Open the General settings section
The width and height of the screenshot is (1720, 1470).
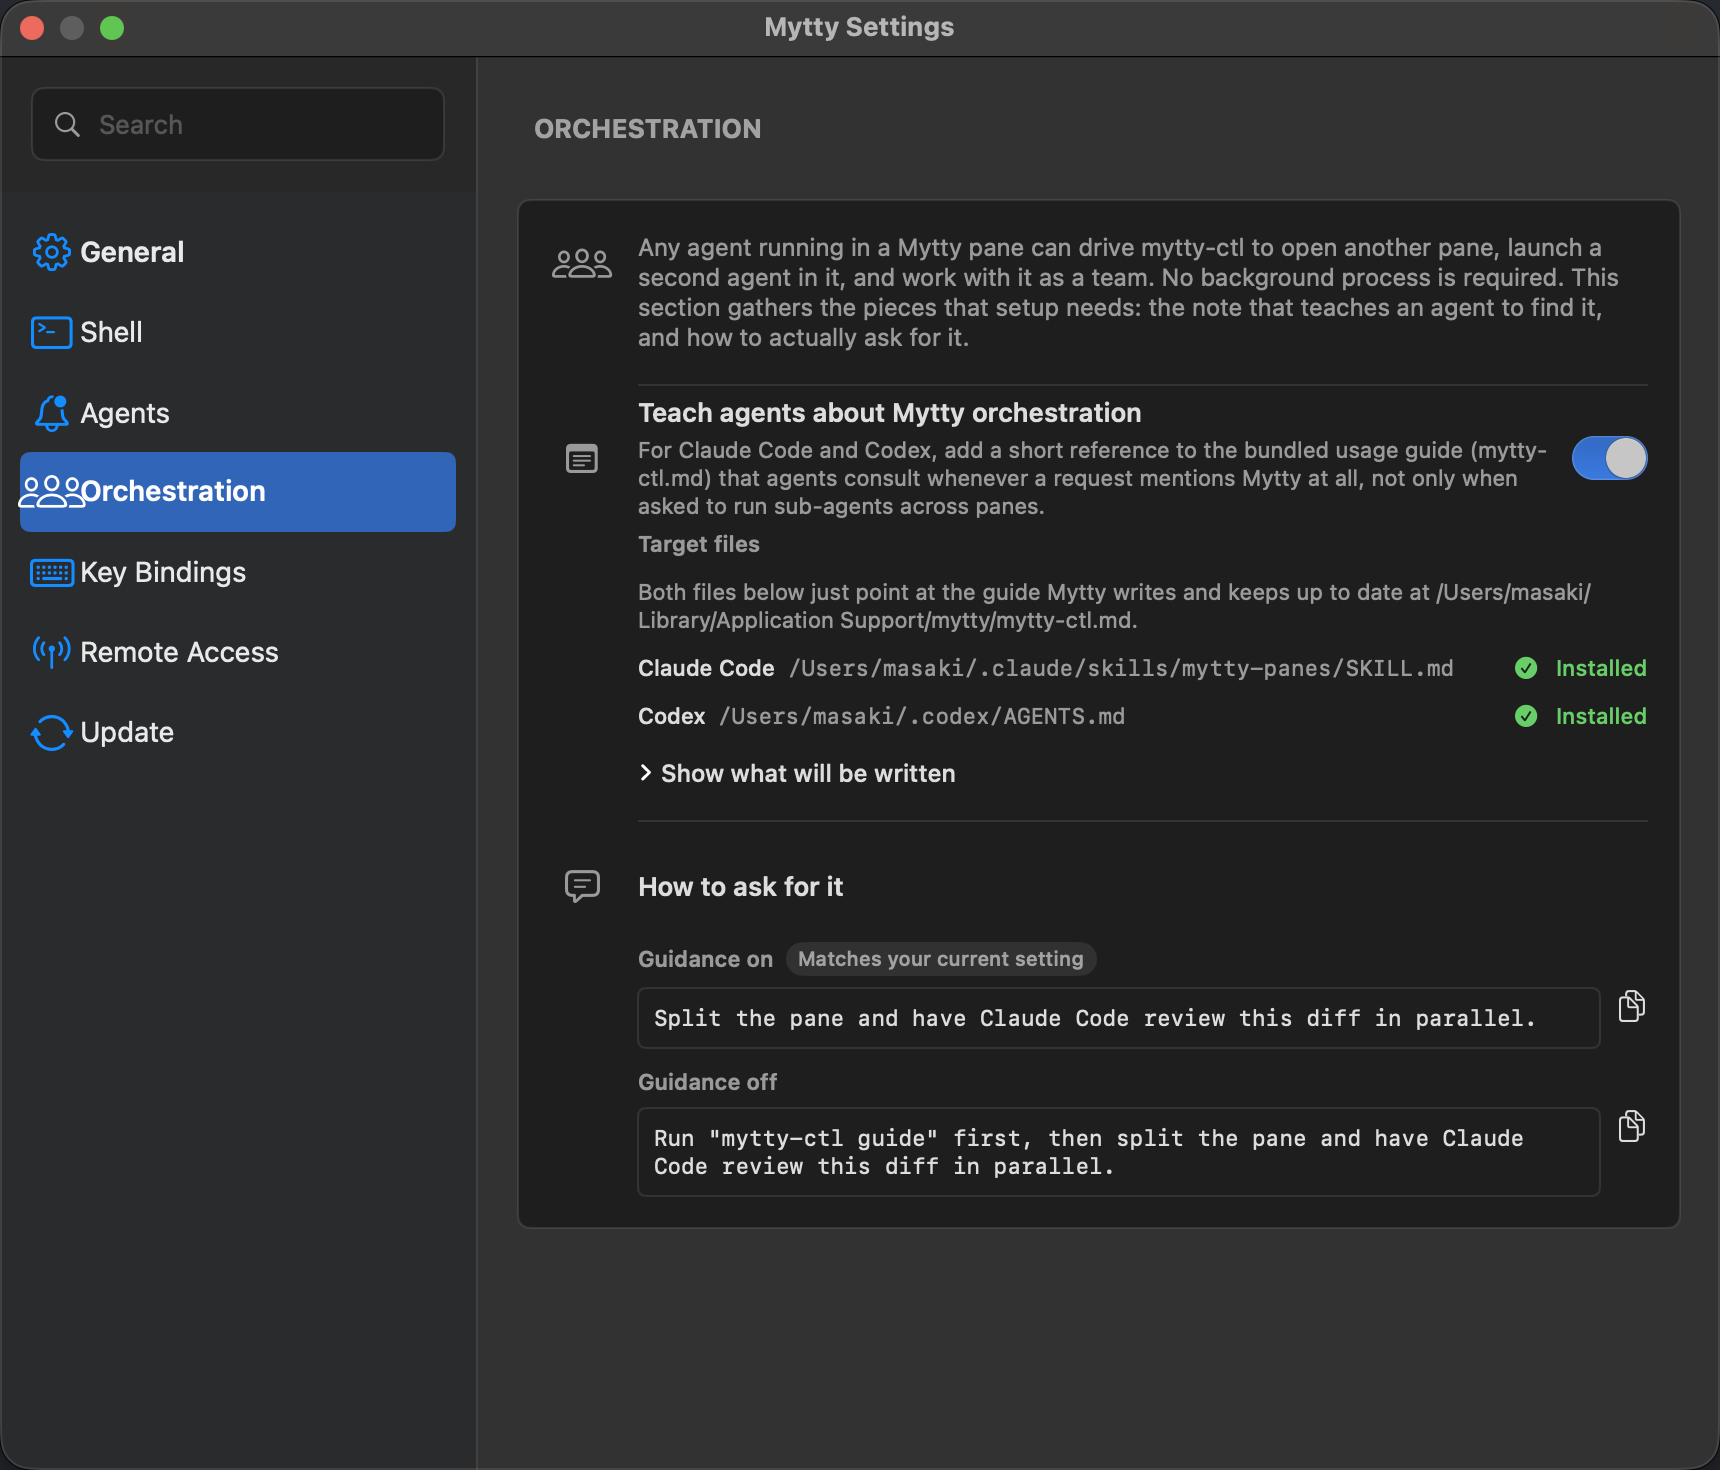pos(238,252)
